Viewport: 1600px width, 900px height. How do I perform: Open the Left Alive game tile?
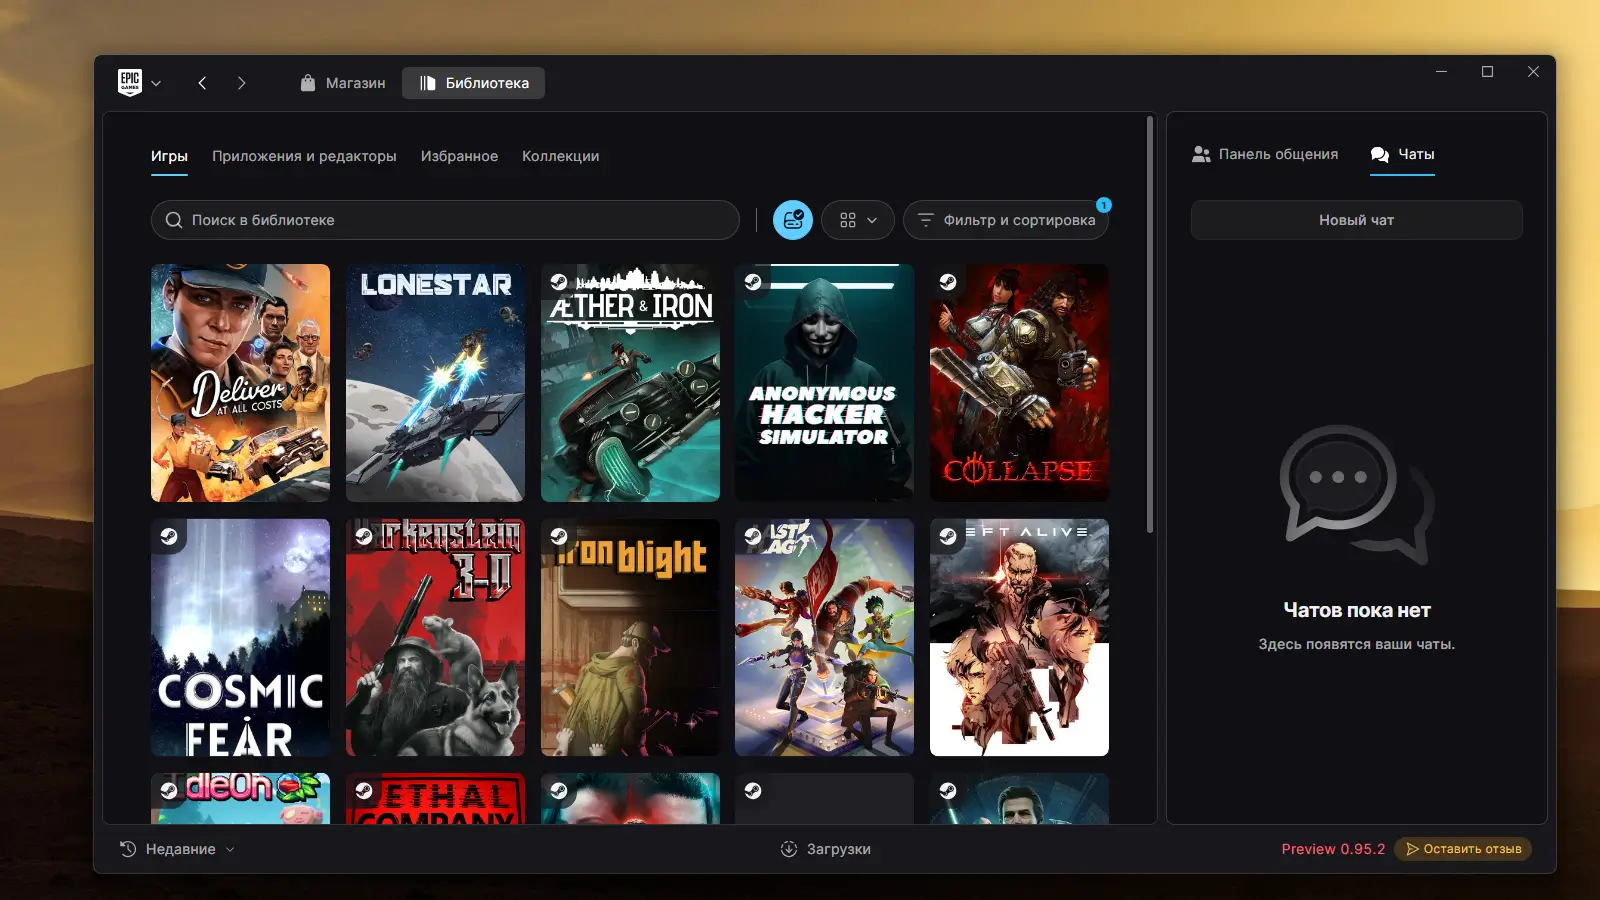point(1019,637)
